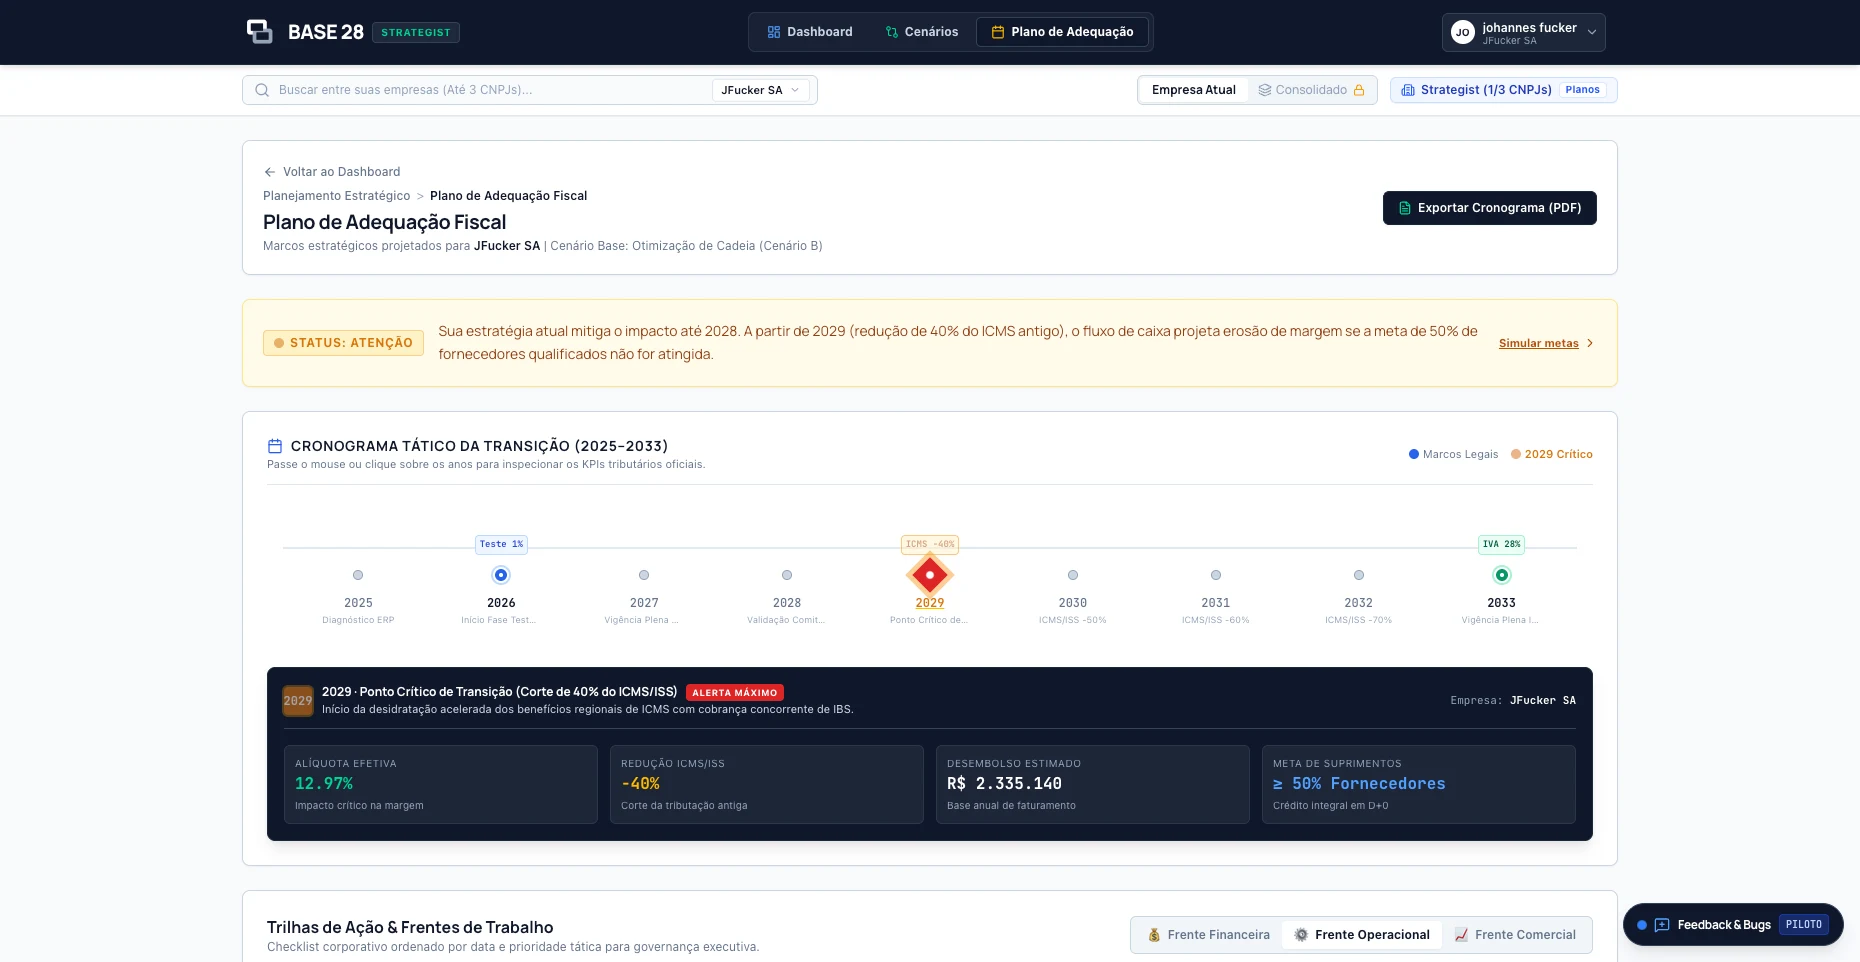Screen dimensions: 1860x962
Task: Open the Simular metas link
Action: [x=1538, y=343]
